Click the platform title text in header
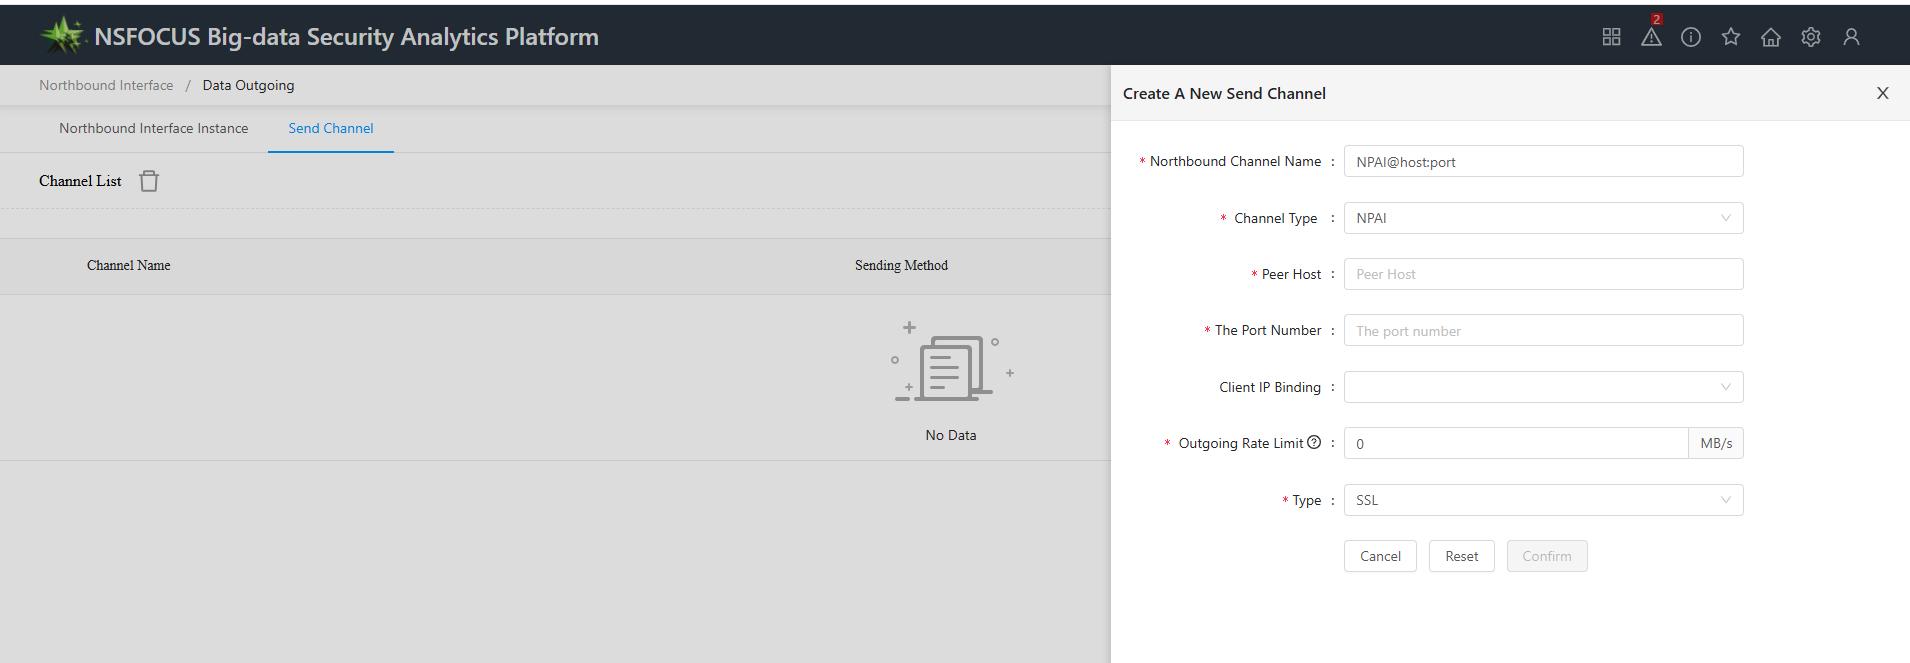Screen dimensions: 1910x663 346,36
